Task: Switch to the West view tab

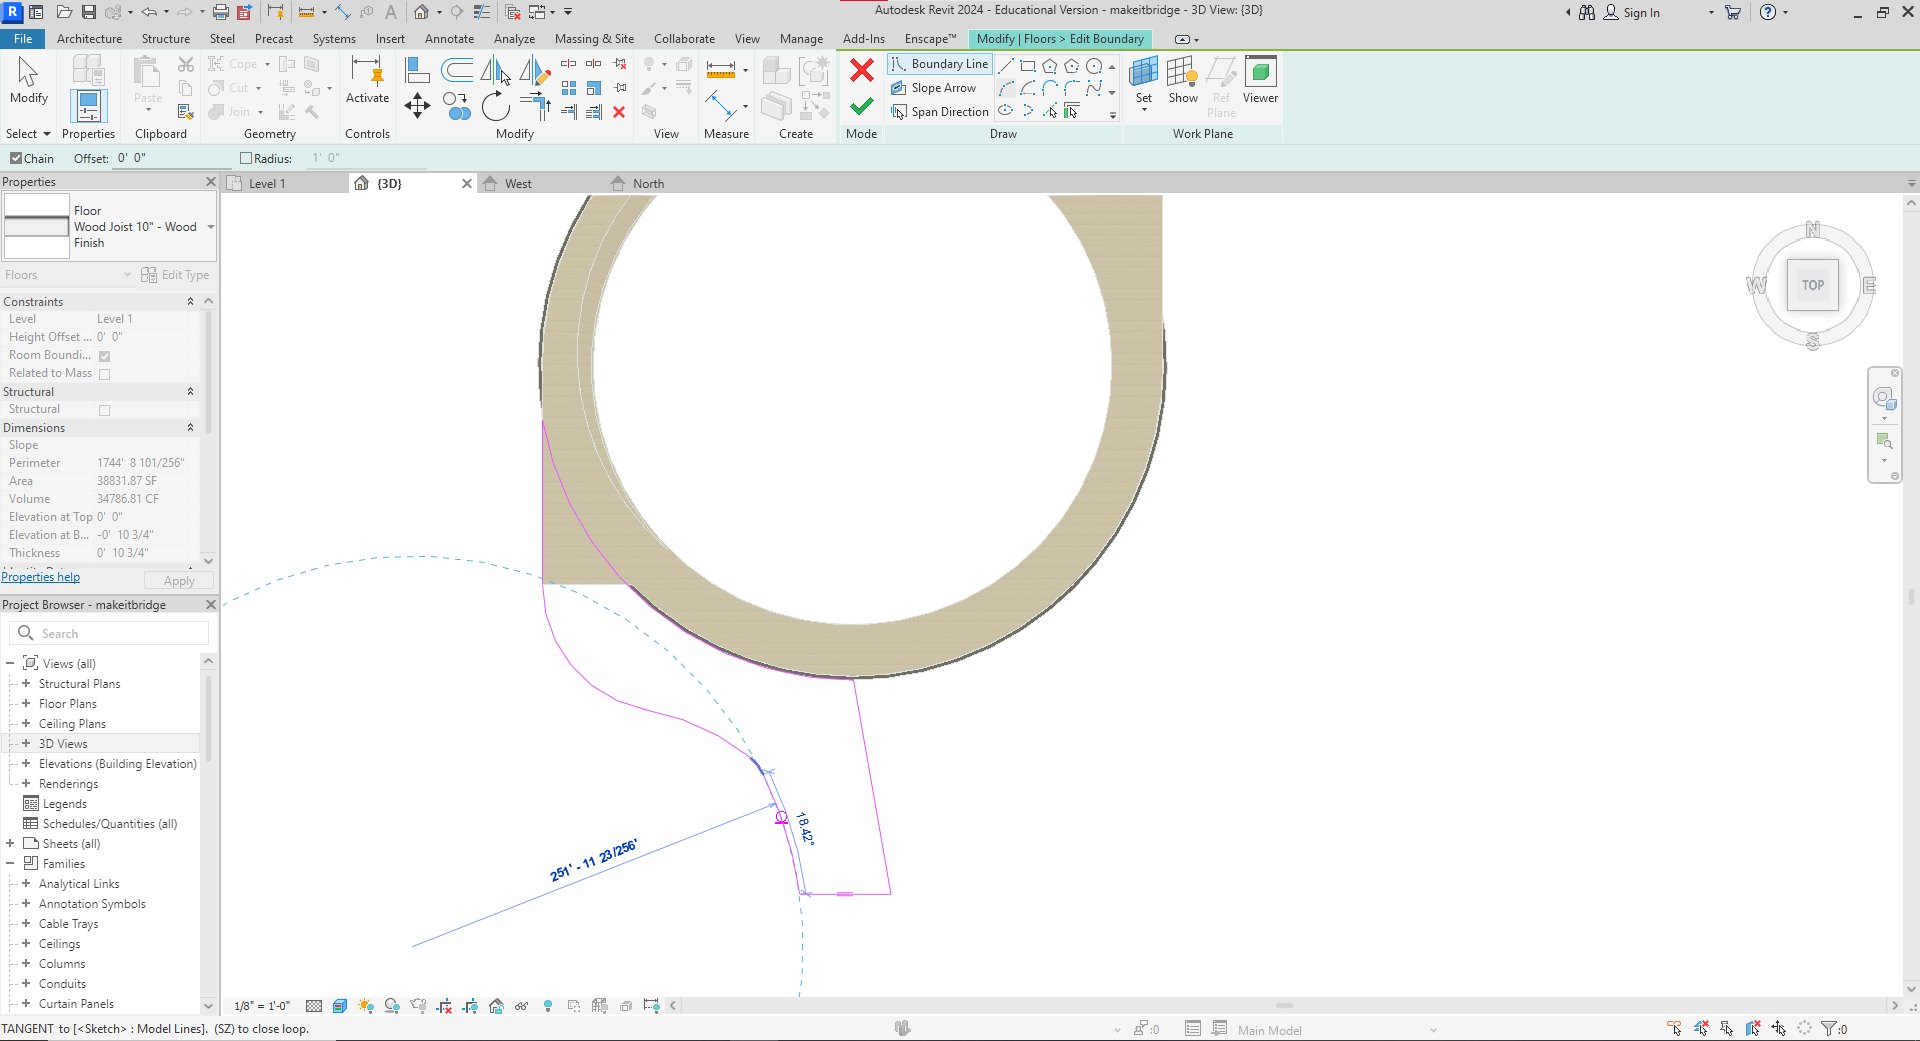Action: click(x=518, y=184)
